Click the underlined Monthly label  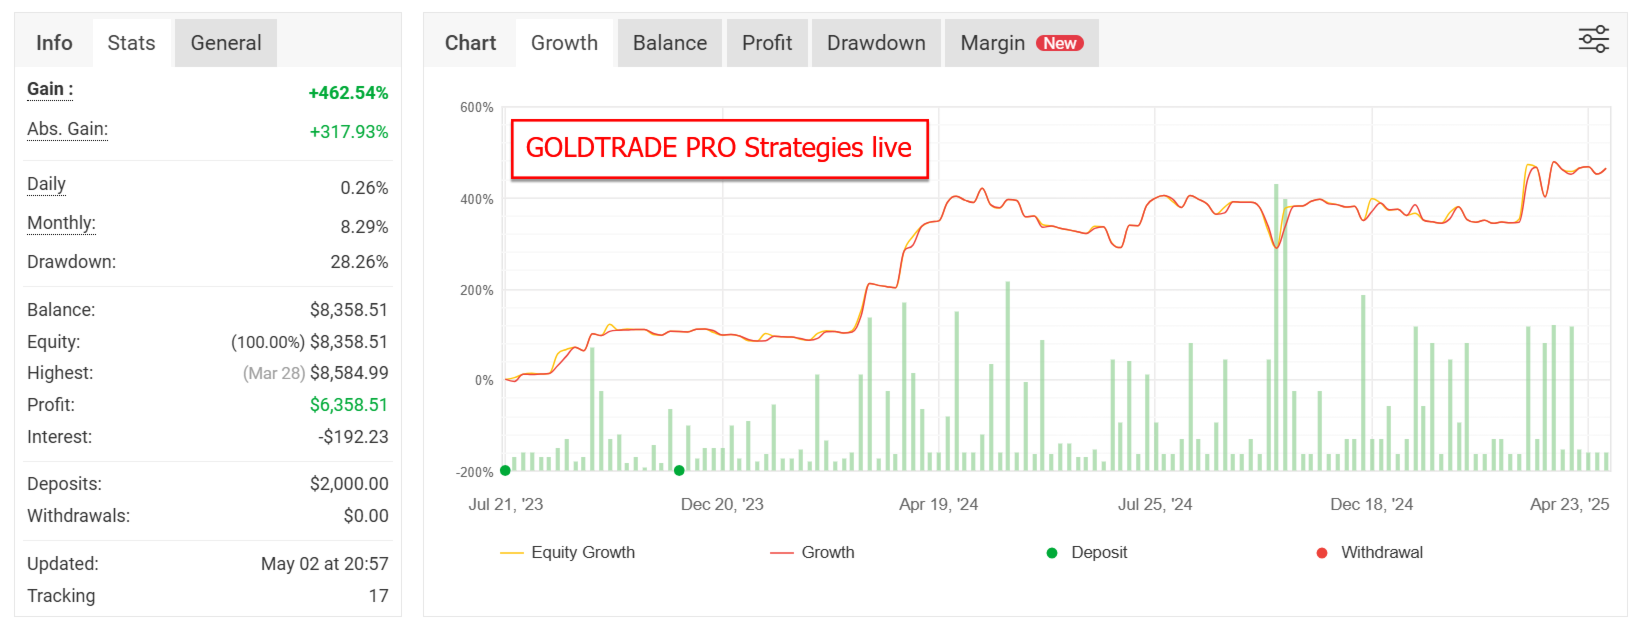coord(61,223)
